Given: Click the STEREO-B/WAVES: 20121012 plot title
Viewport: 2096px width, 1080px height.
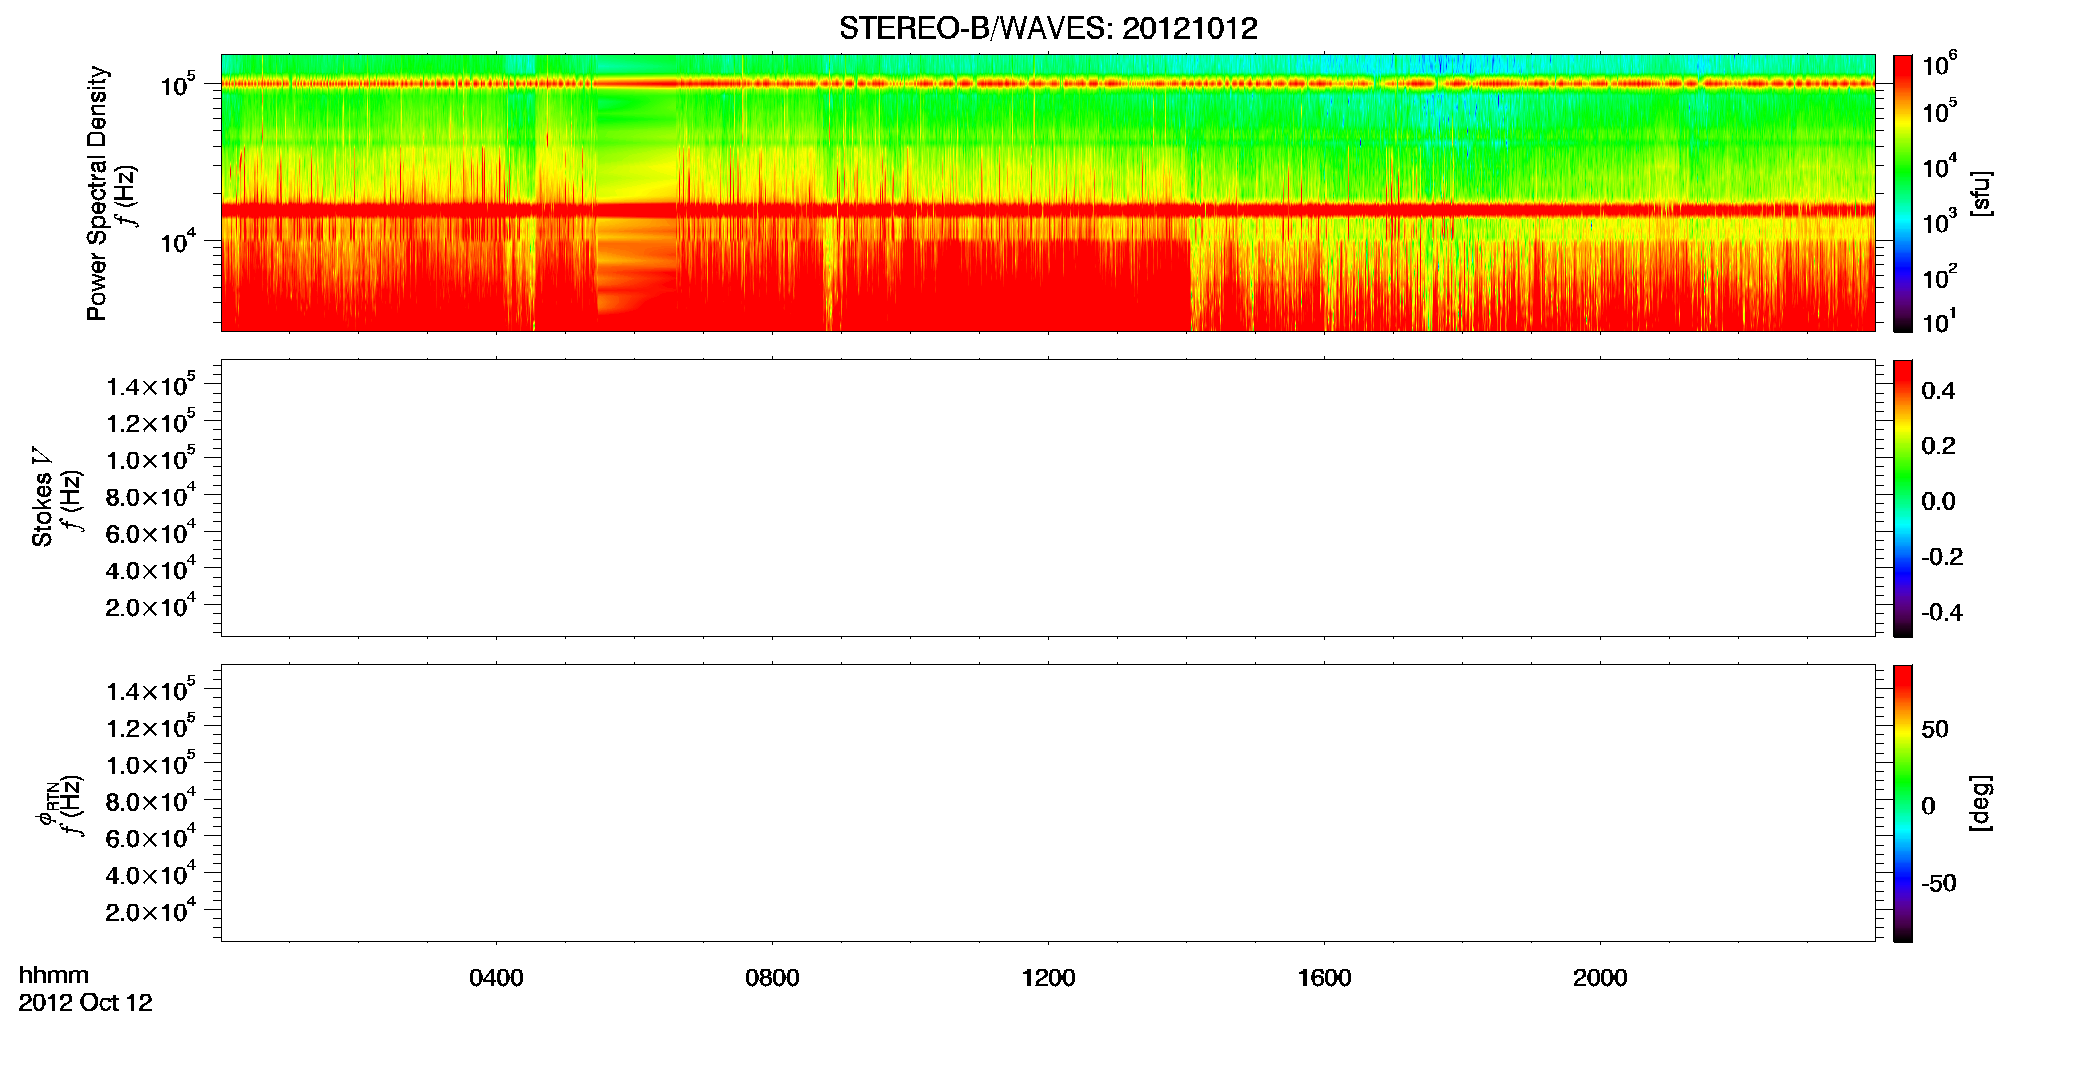Looking at the screenshot, I should [x=1048, y=29].
